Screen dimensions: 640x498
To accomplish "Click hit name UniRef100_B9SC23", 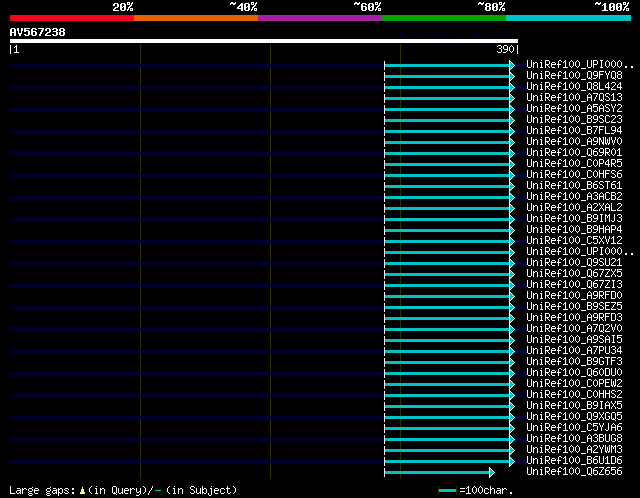I will [574, 120].
